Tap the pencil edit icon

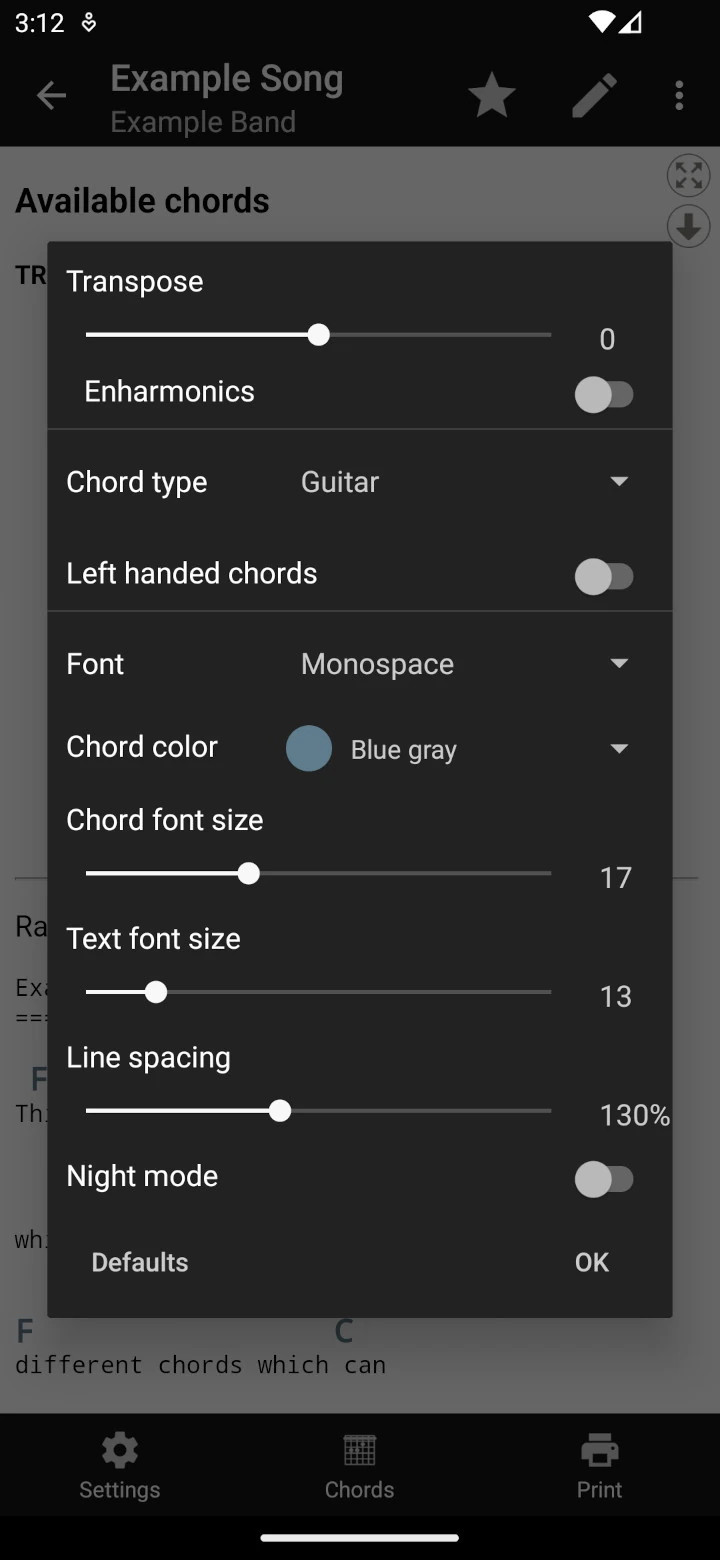(594, 96)
